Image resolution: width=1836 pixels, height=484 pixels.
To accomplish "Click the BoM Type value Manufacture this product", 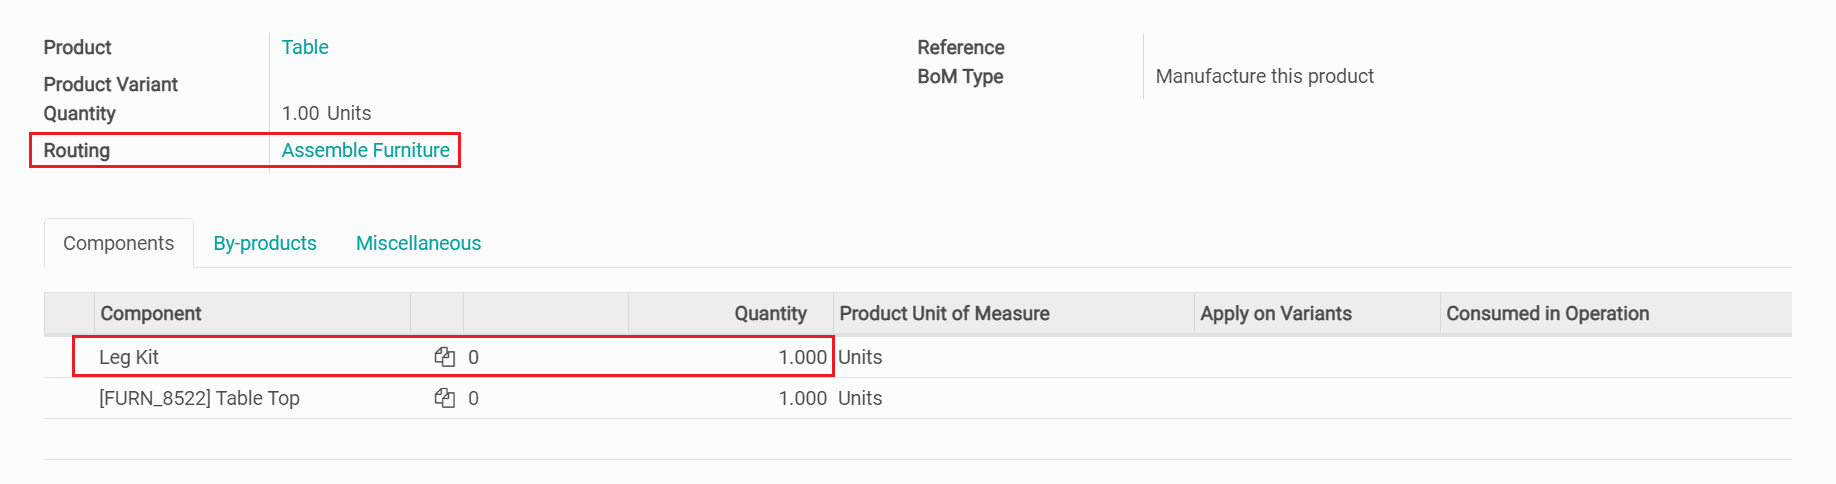I will click(1264, 76).
